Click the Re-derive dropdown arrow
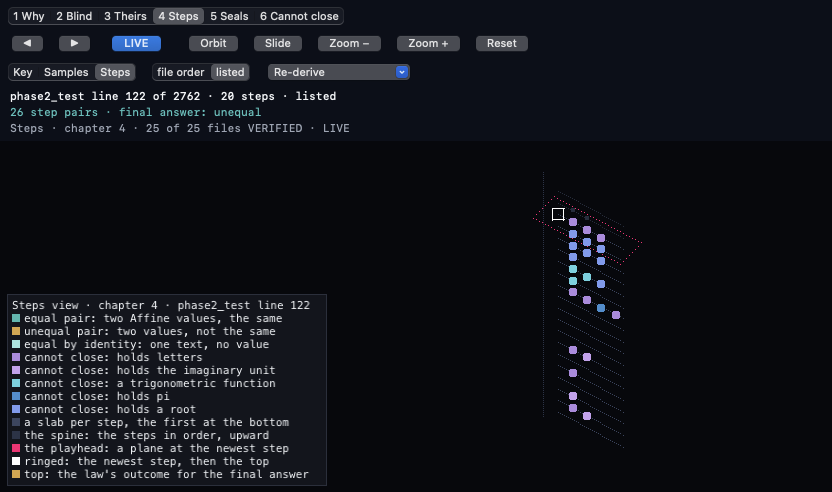This screenshot has height=492, width=832. [402, 72]
